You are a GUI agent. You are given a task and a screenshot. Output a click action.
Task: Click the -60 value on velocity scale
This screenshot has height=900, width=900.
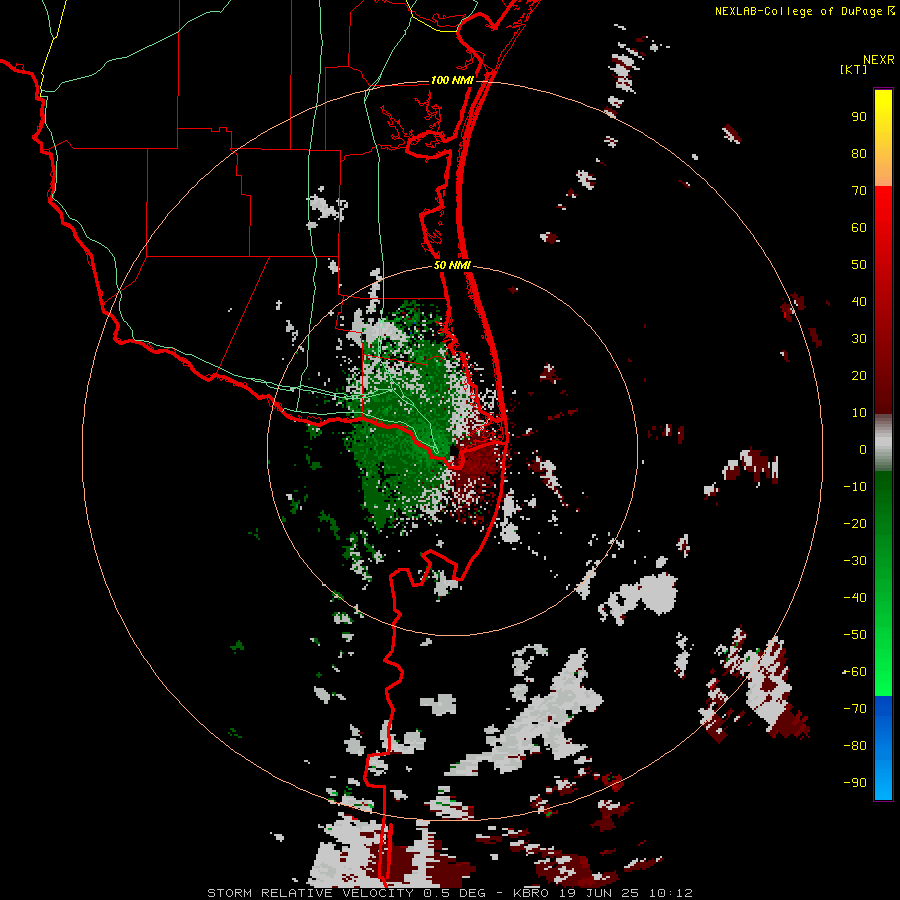[x=855, y=672]
